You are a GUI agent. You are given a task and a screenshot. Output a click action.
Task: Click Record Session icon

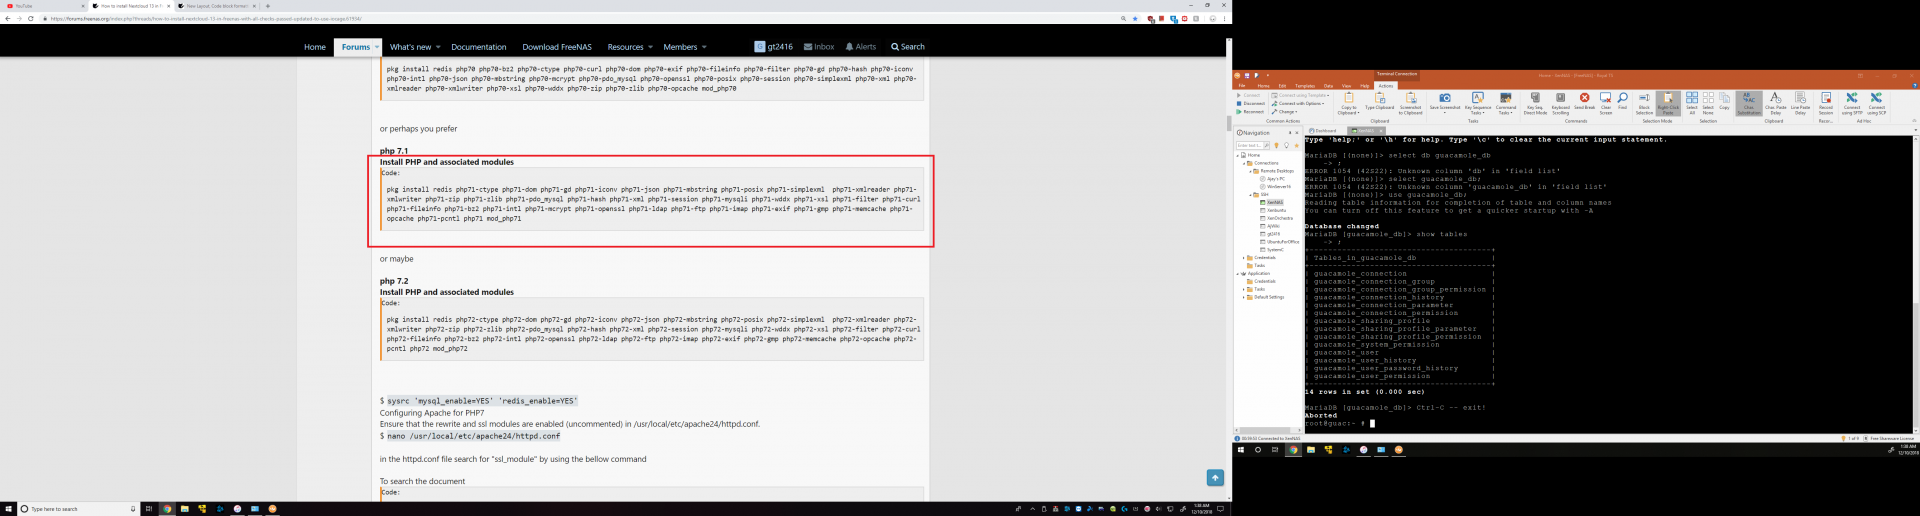coord(1826,98)
